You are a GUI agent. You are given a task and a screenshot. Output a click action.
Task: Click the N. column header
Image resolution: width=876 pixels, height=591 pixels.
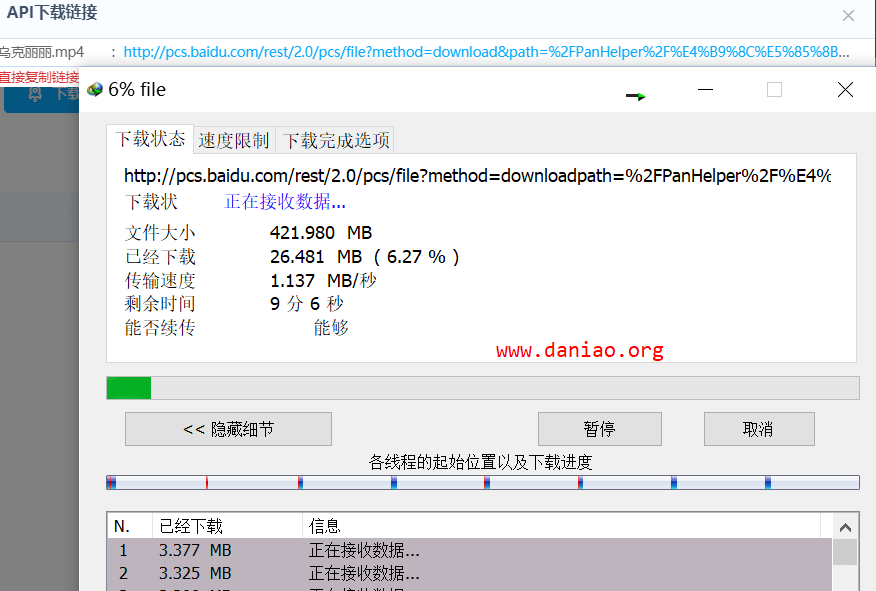tap(130, 526)
